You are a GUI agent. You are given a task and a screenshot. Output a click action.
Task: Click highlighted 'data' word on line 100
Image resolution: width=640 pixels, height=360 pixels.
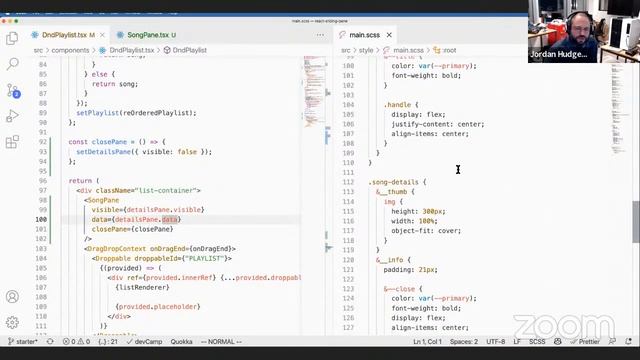[169, 220]
